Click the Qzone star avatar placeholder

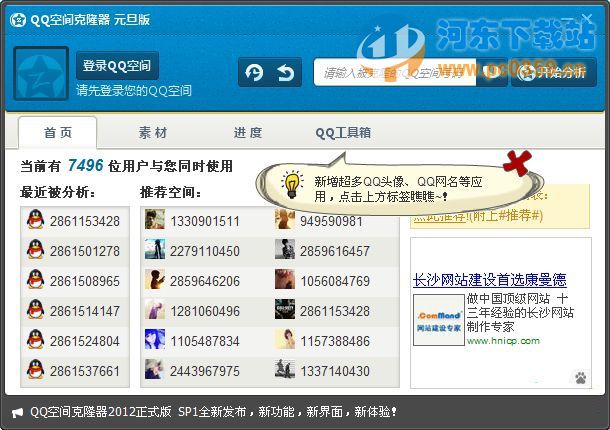[41, 73]
